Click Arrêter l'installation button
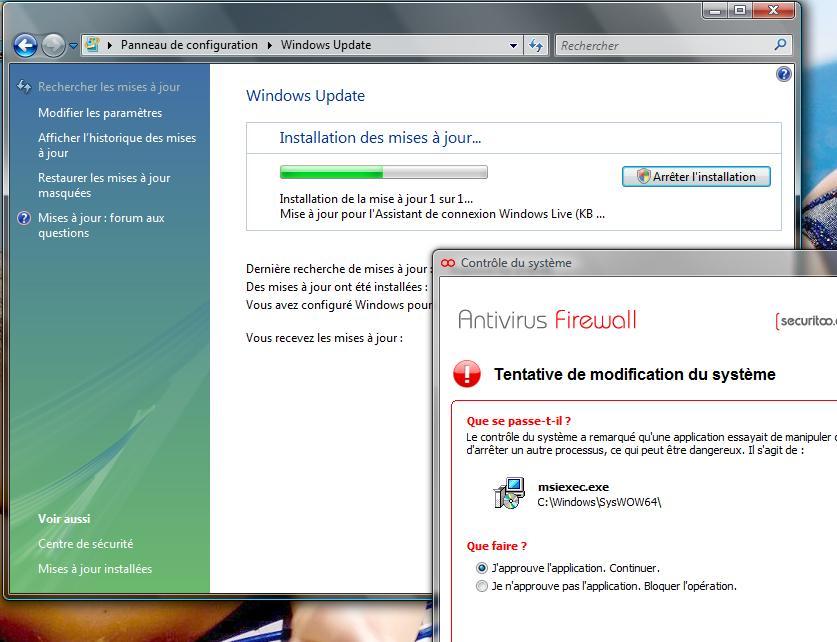 pos(696,177)
